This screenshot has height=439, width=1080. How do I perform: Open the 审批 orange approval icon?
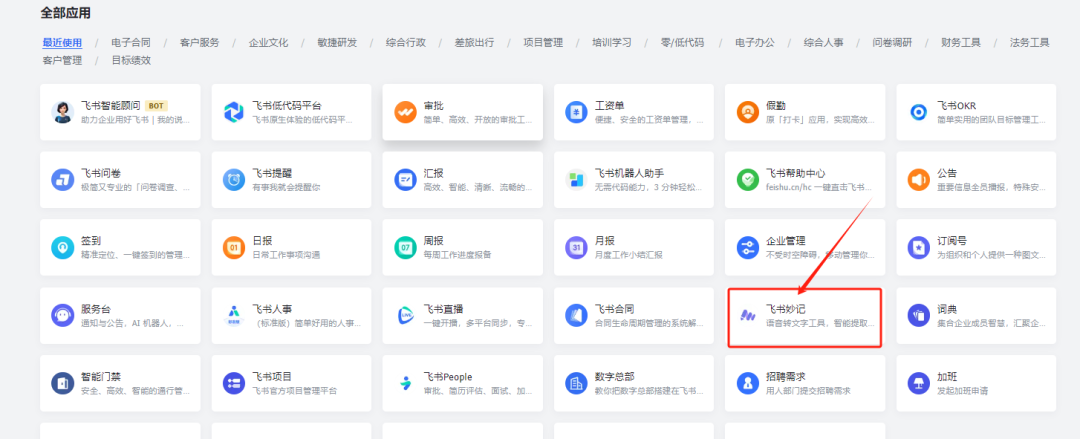point(405,112)
